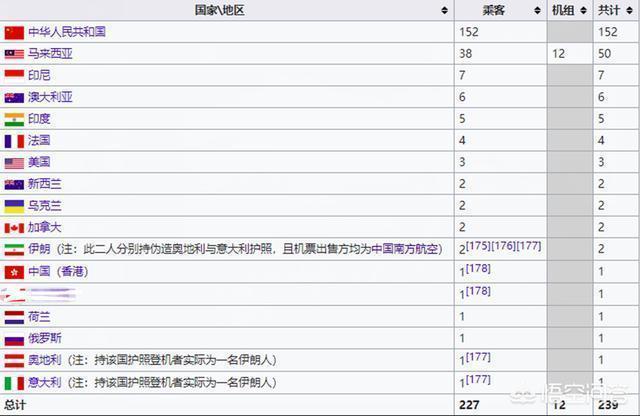
Task: Open the 意大利 link
Action: 45,382
